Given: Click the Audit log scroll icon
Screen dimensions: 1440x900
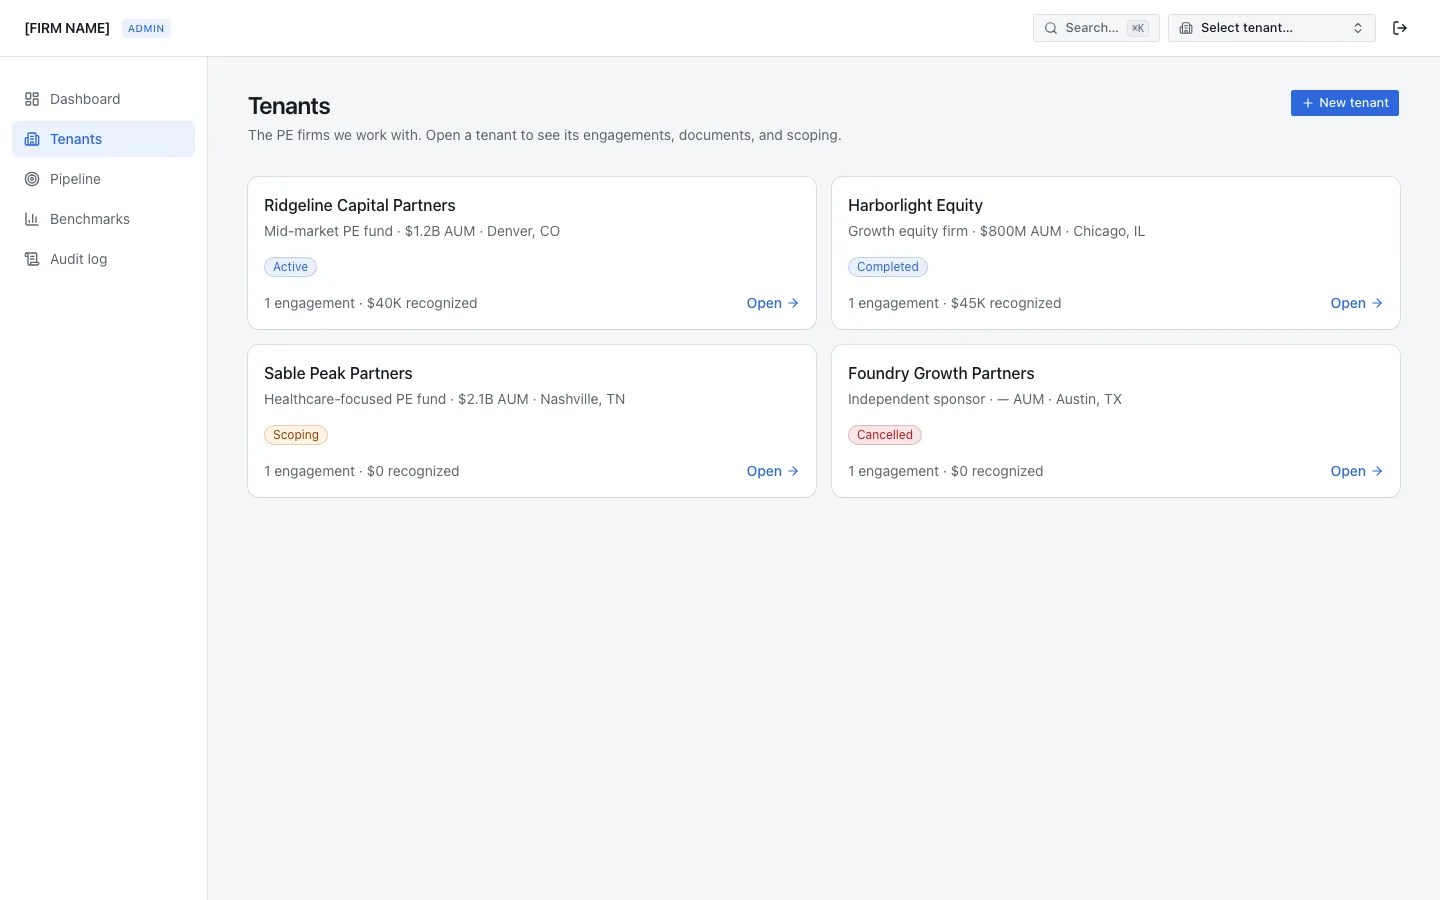Looking at the screenshot, I should pyautogui.click(x=32, y=259).
